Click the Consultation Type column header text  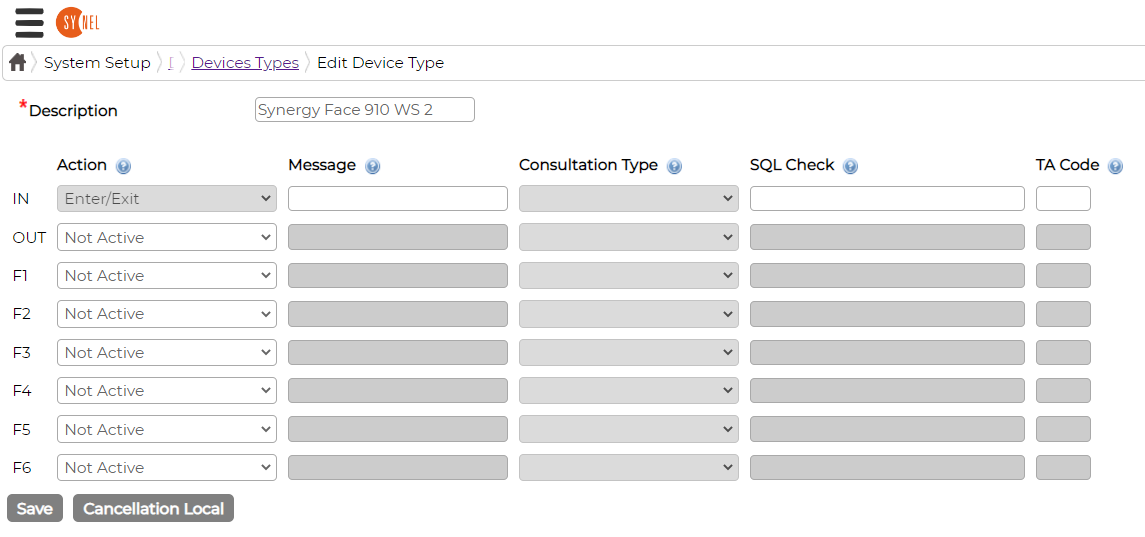(589, 165)
